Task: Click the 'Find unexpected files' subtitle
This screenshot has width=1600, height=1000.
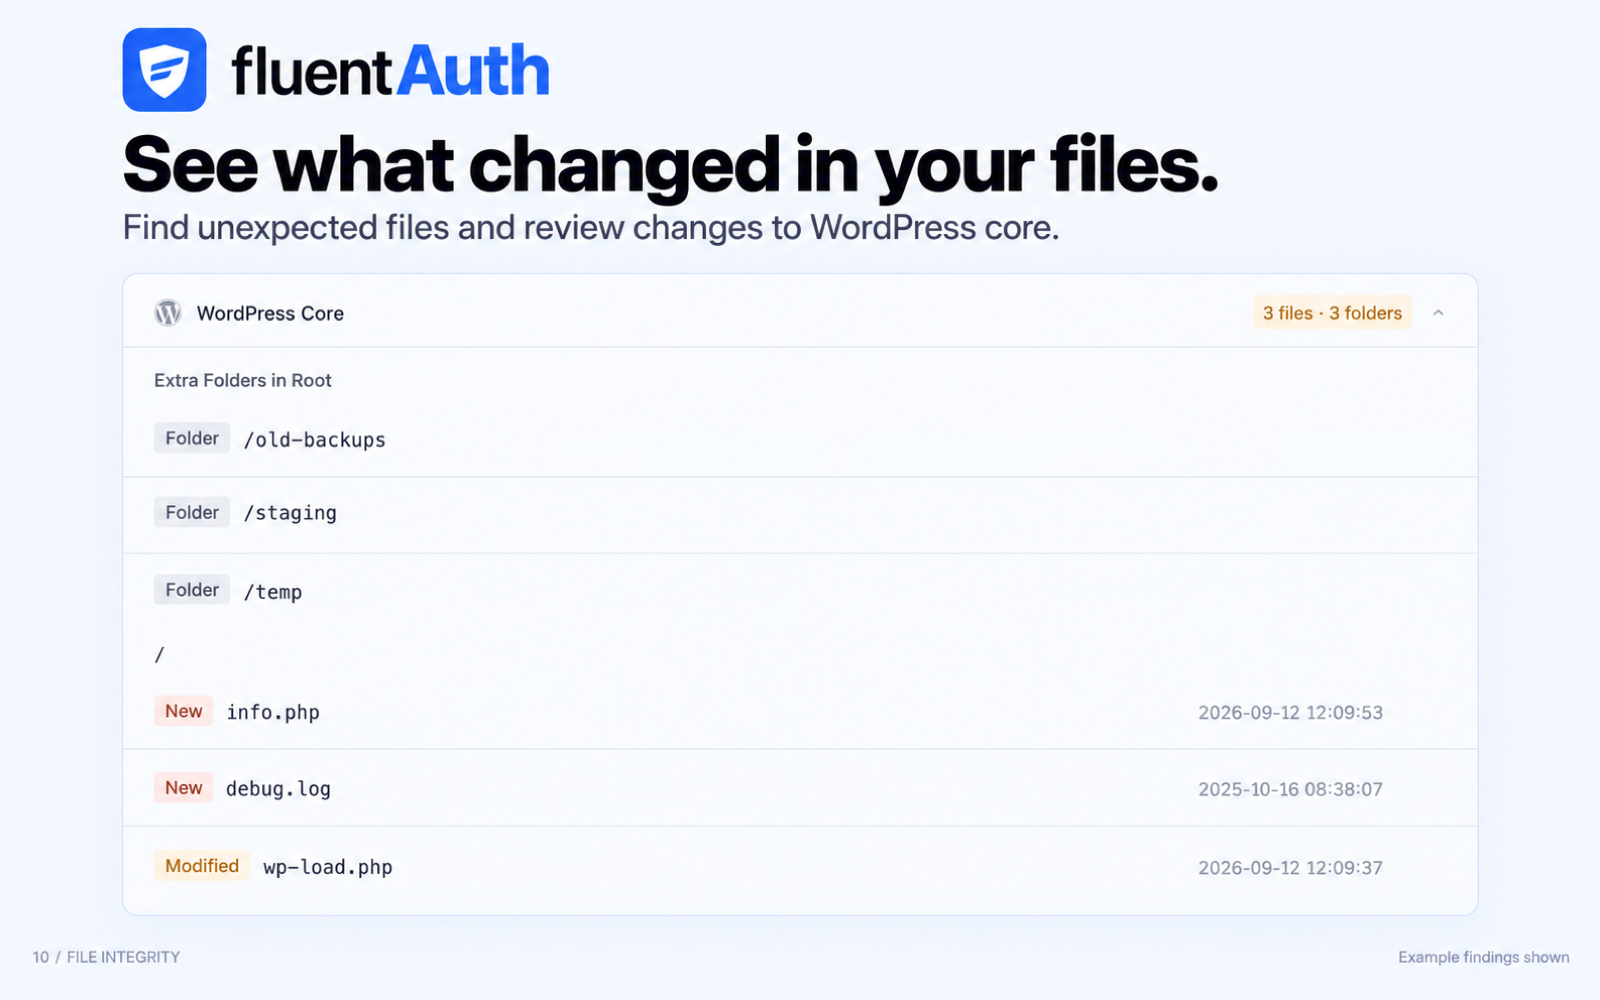Action: click(591, 228)
